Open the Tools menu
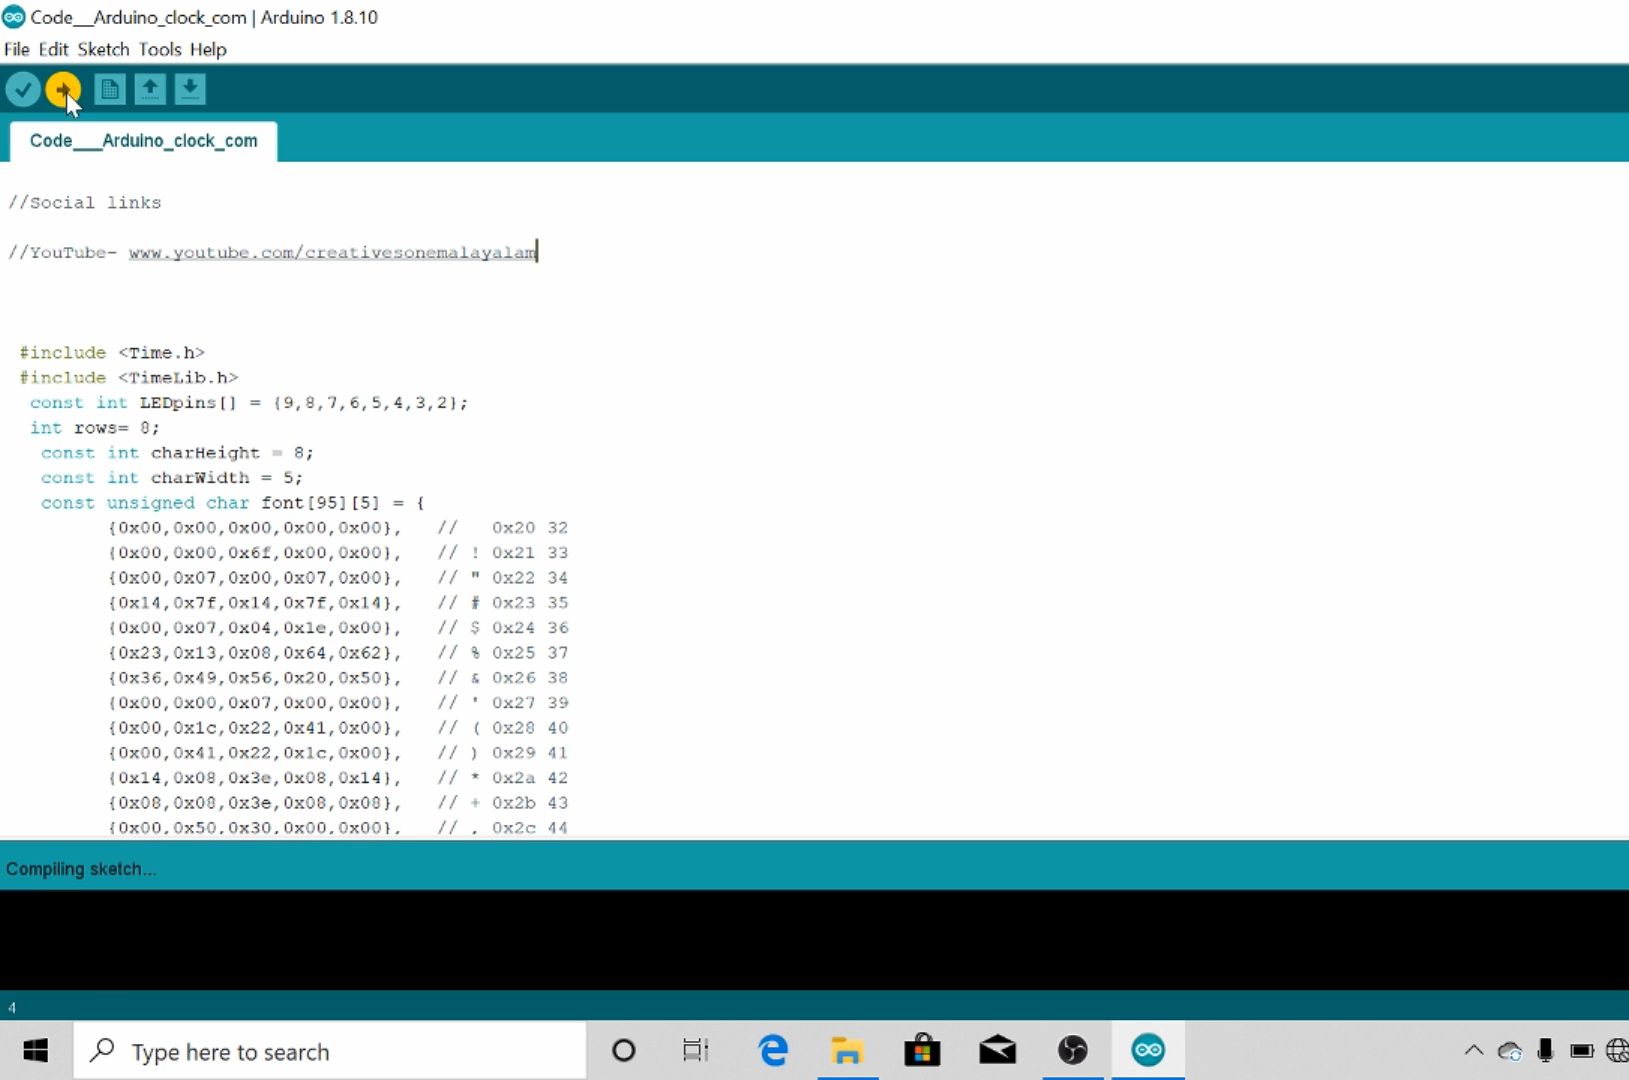1629x1080 pixels. point(160,49)
